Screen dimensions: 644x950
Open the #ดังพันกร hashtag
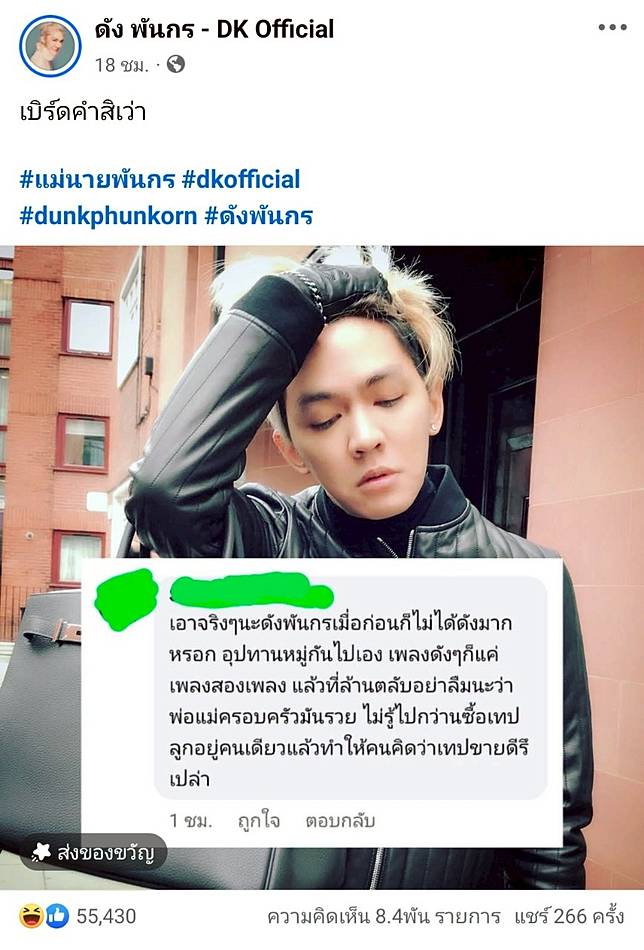259,216
